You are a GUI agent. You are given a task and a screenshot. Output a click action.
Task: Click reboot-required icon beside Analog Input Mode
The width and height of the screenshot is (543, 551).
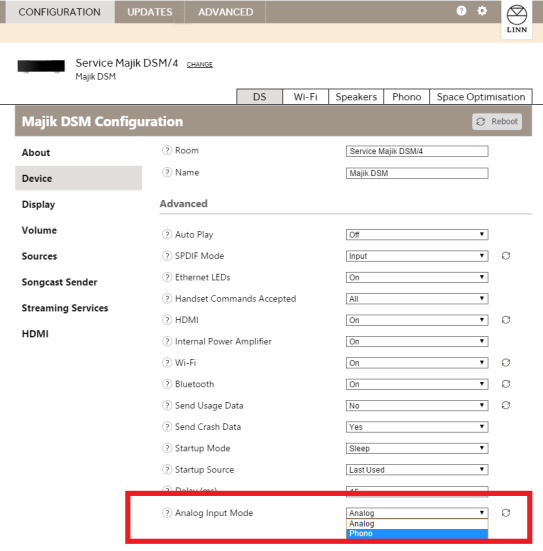[x=506, y=513]
